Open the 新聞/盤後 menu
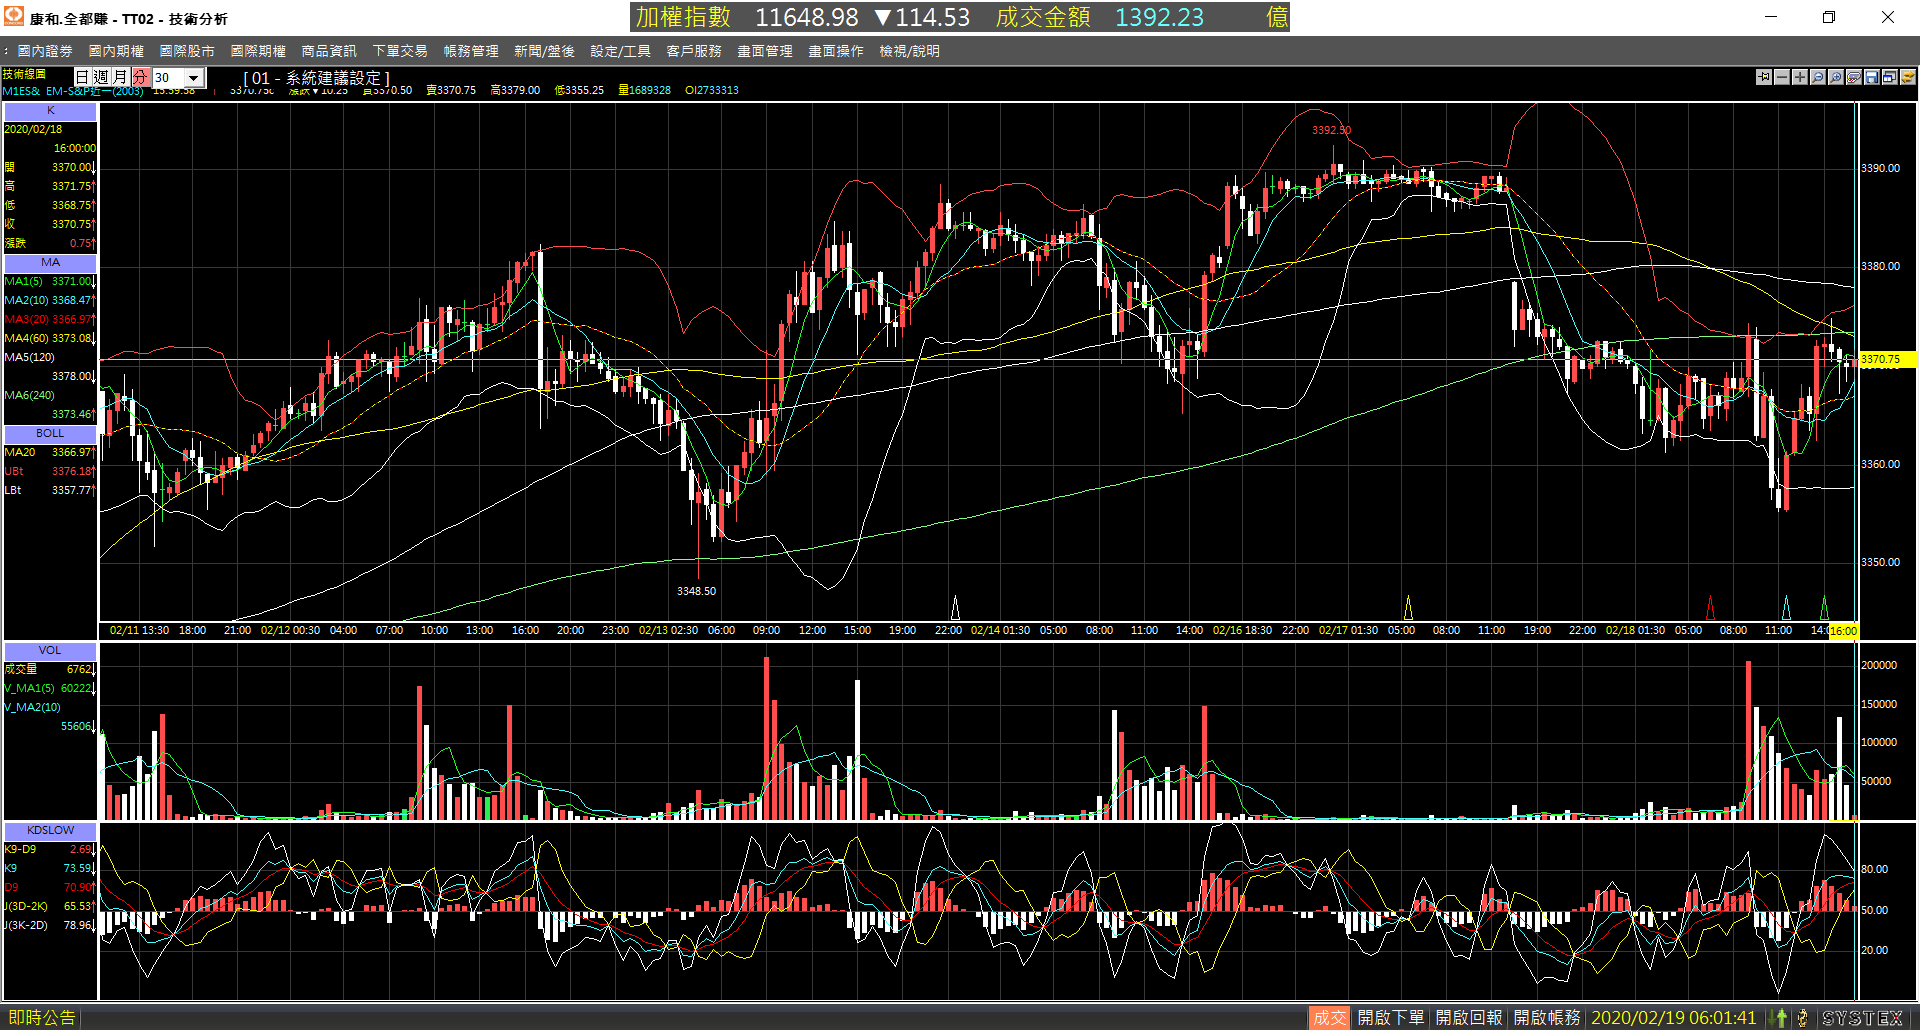The height and width of the screenshot is (1030, 1920). 544,51
